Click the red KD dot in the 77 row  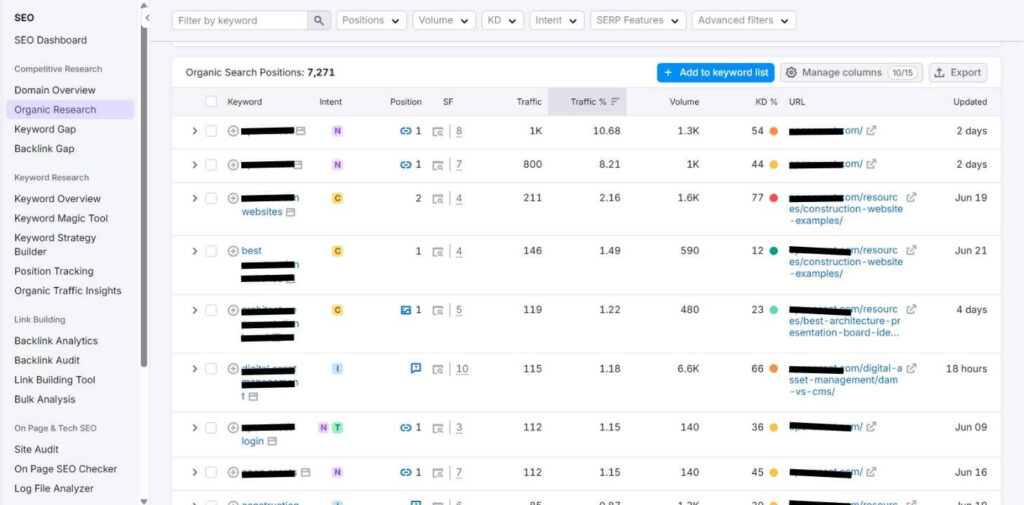point(773,198)
